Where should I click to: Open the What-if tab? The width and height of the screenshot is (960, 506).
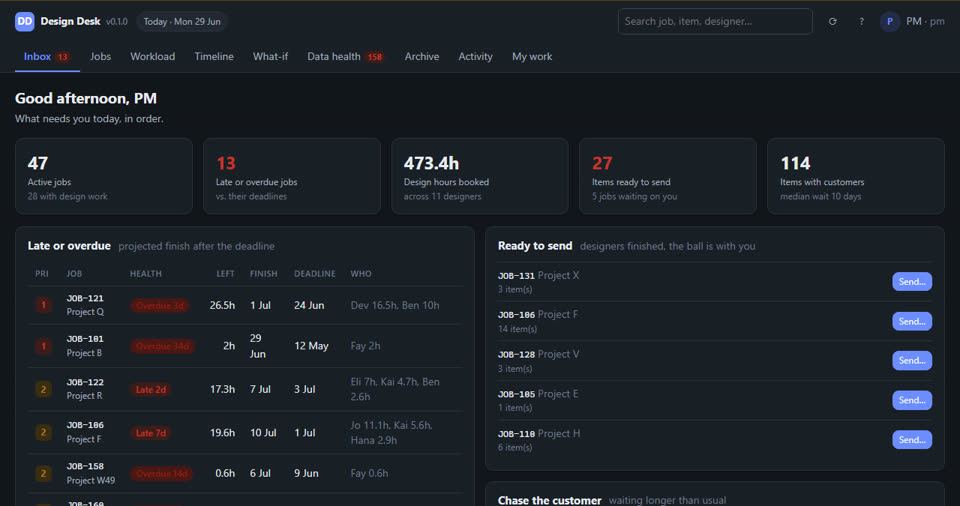pos(270,56)
